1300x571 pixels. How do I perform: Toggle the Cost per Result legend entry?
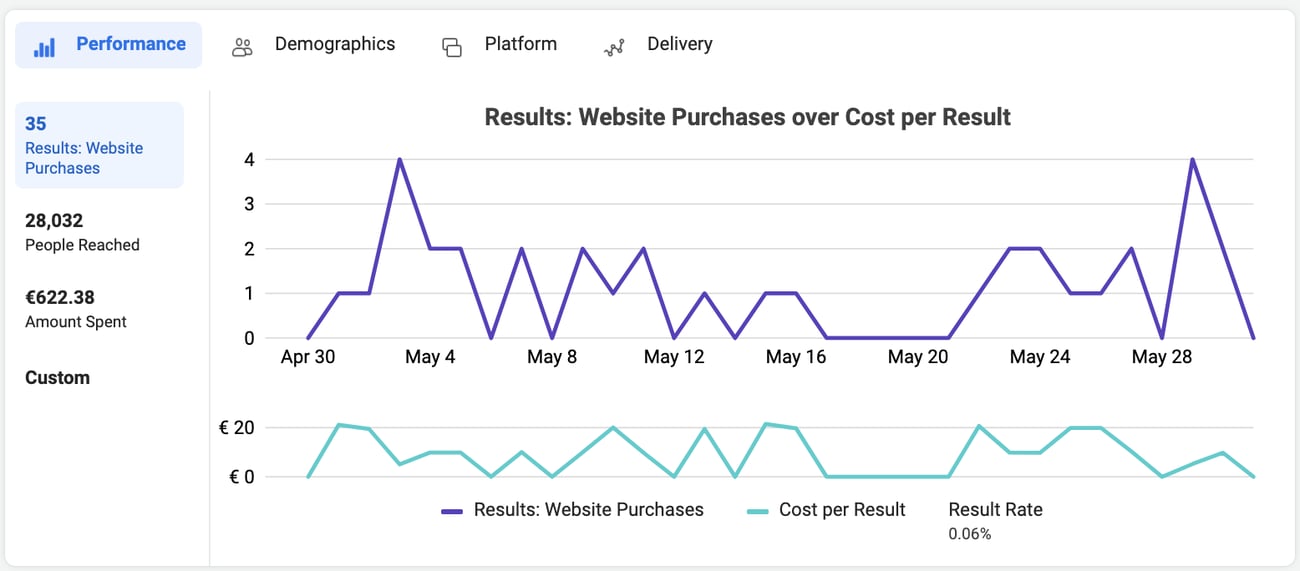click(841, 510)
